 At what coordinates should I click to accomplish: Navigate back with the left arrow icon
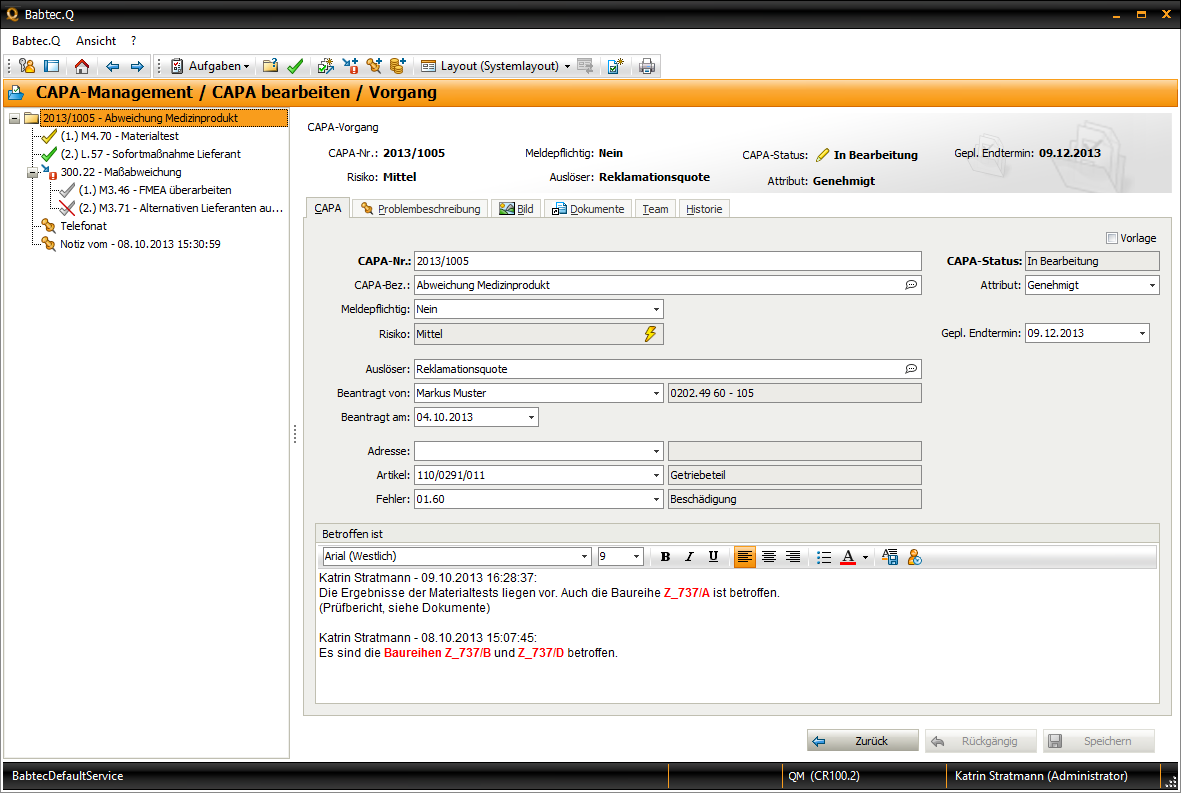click(112, 66)
